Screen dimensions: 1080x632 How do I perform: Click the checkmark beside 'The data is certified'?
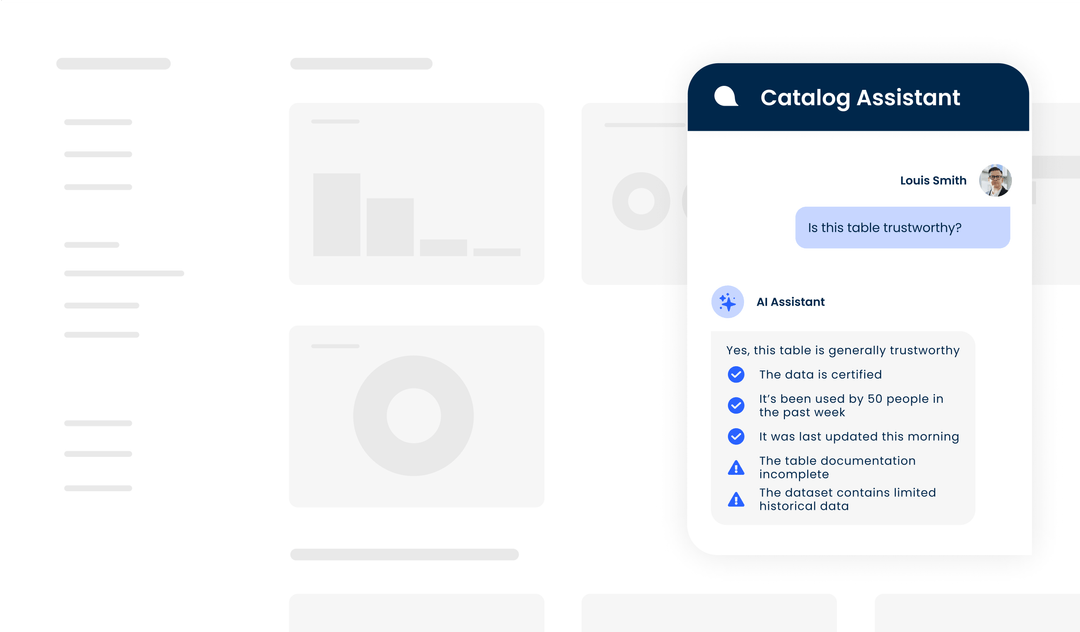click(x=736, y=375)
